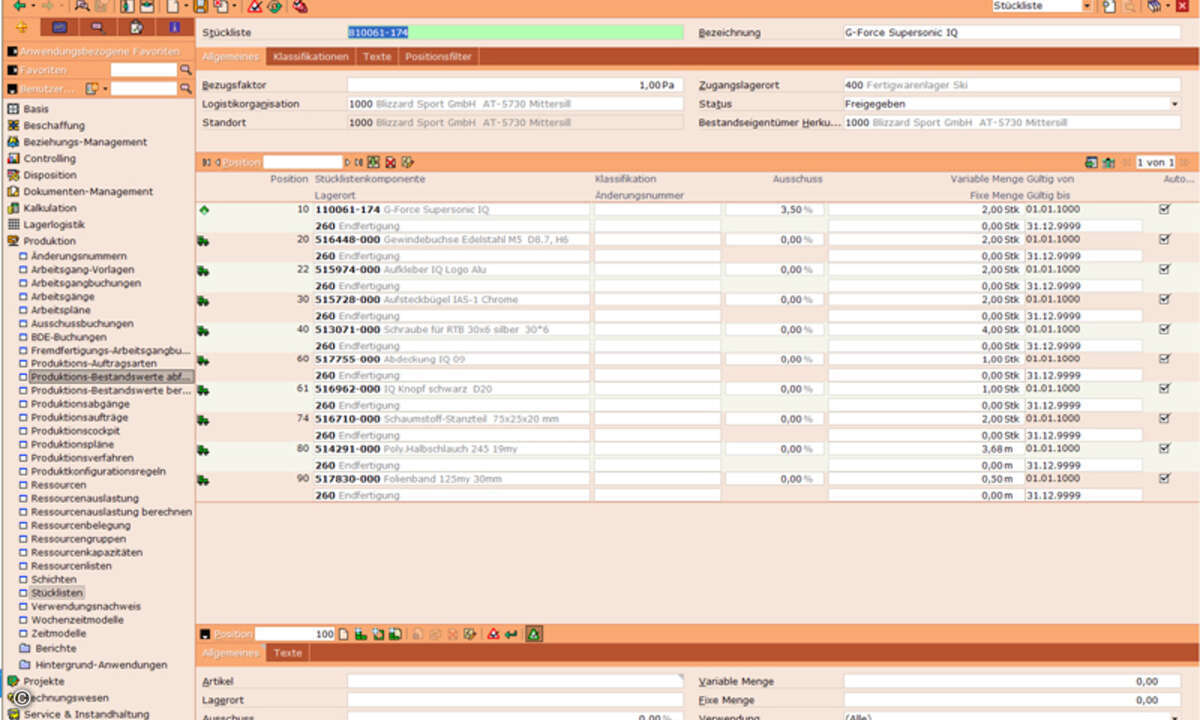Toggle Auto checkbox for position 10
Viewport: 1200px width, 720px height.
[1164, 210]
